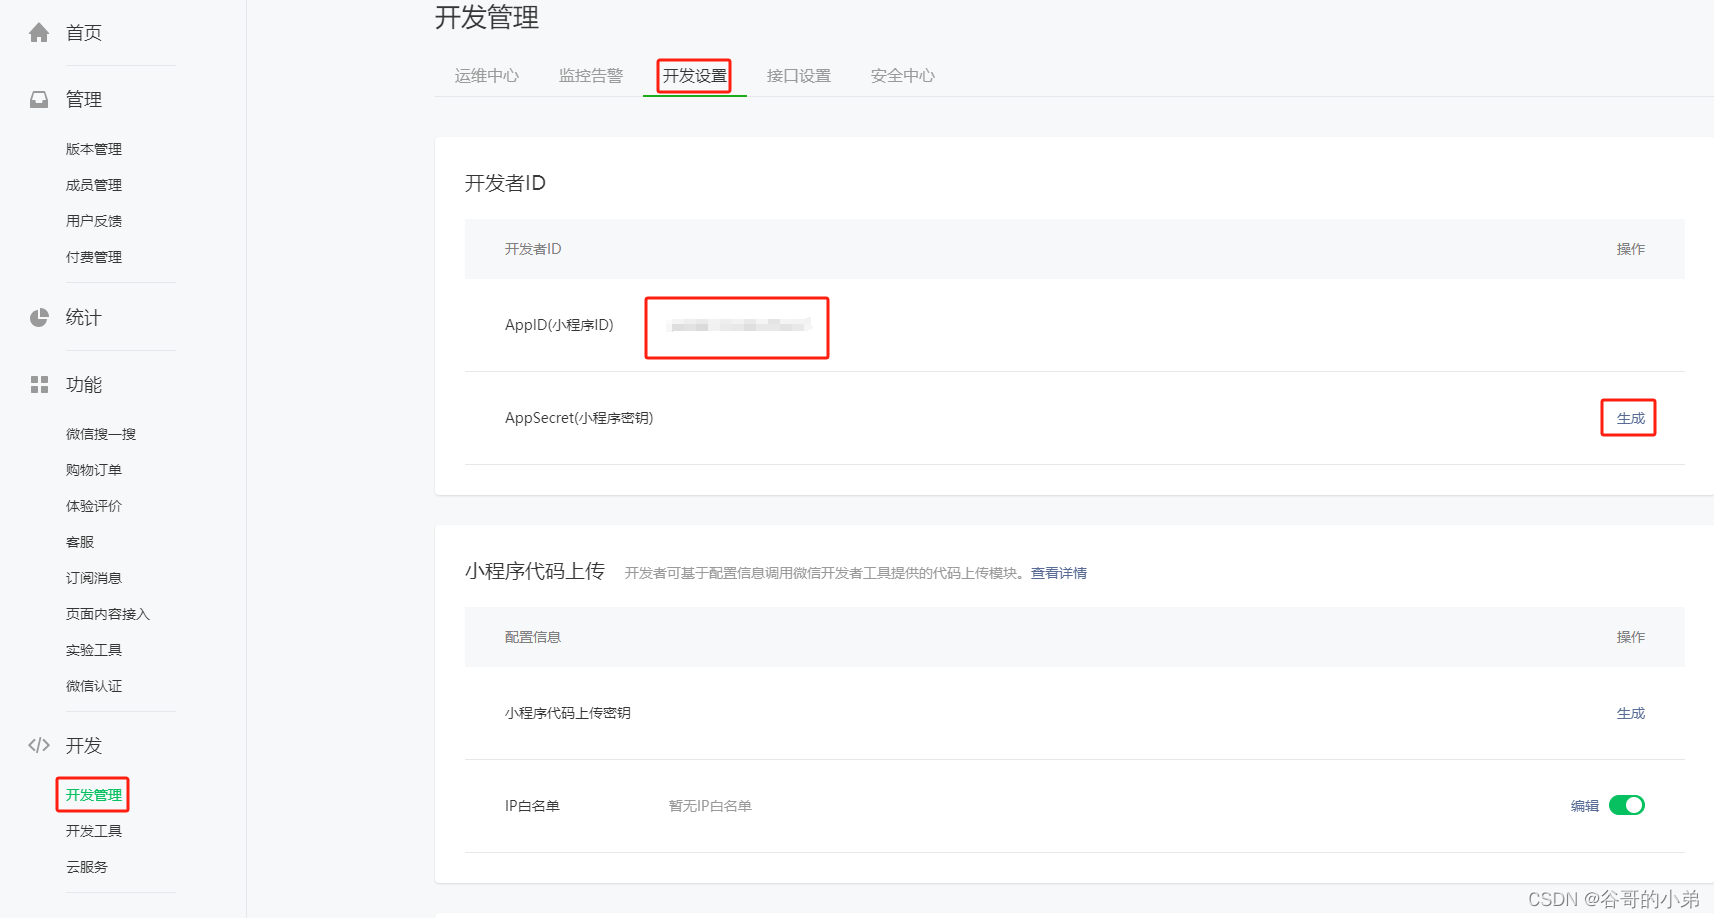
Task: Click the AppID(小程序ID) label
Action: pyautogui.click(x=559, y=325)
